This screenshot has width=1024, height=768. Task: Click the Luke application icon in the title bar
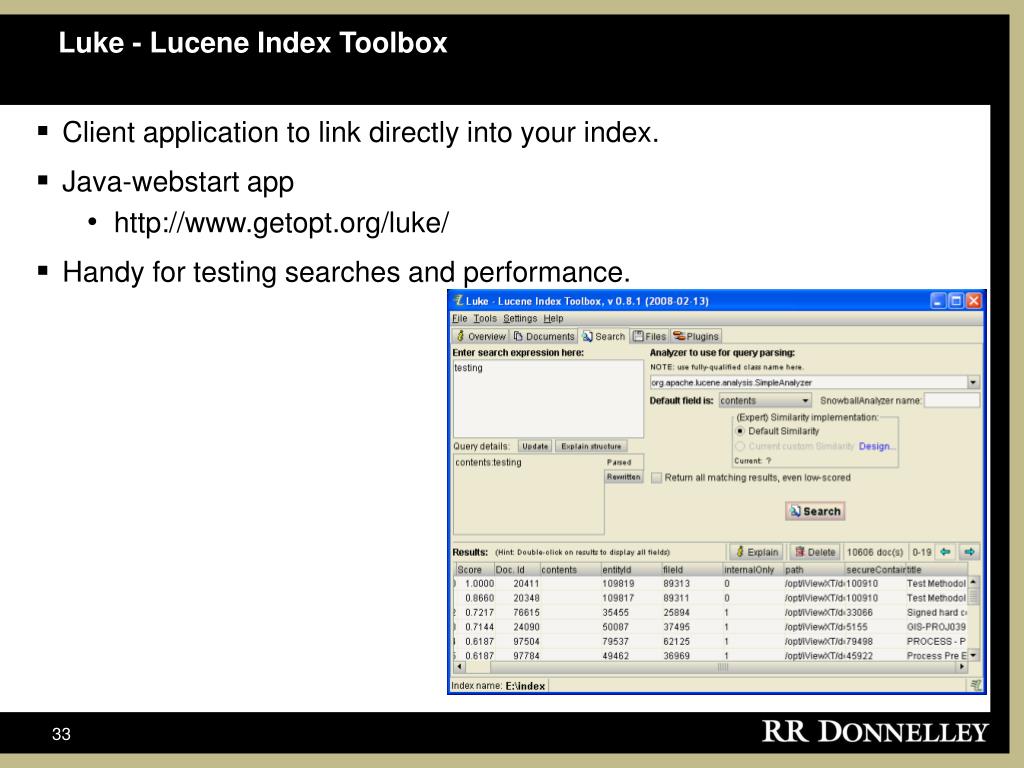459,300
